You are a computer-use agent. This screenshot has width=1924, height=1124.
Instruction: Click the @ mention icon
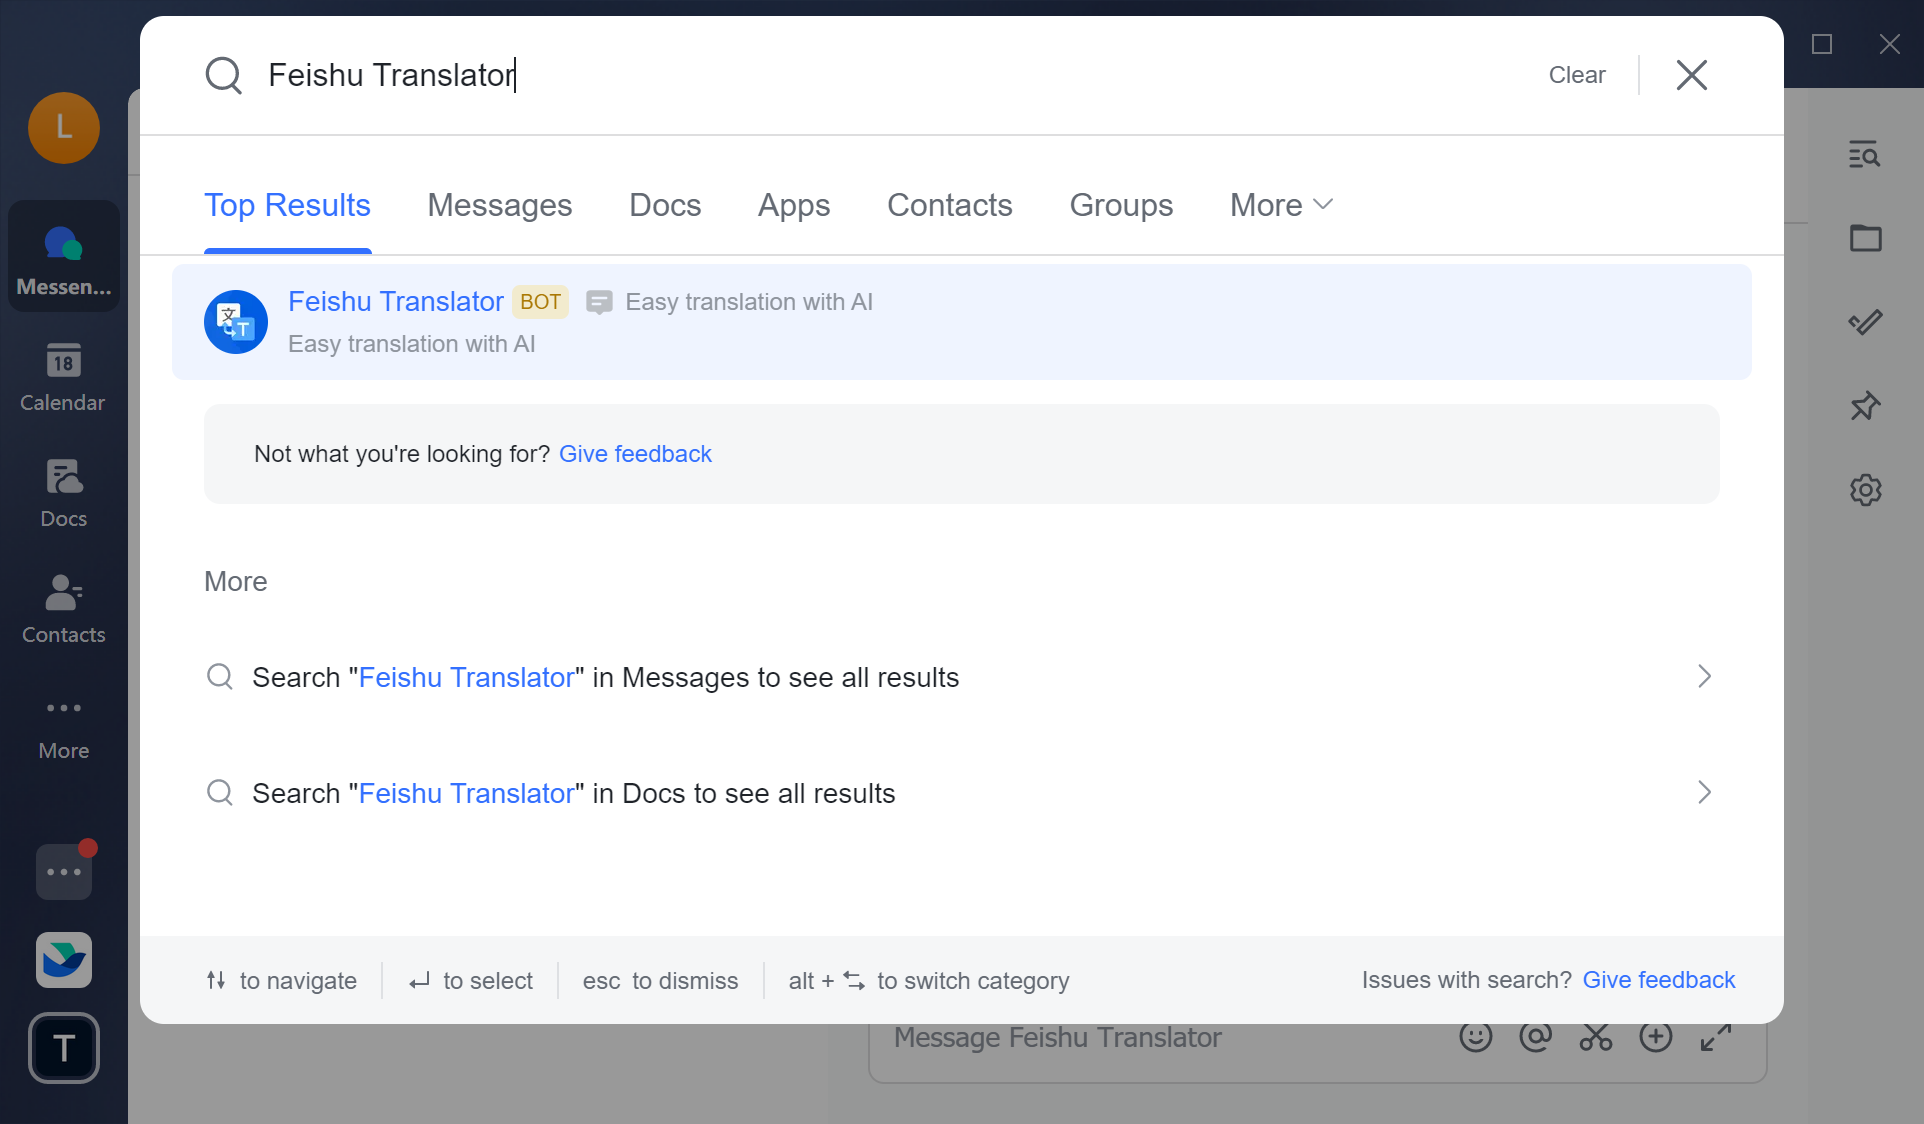pos(1535,1038)
